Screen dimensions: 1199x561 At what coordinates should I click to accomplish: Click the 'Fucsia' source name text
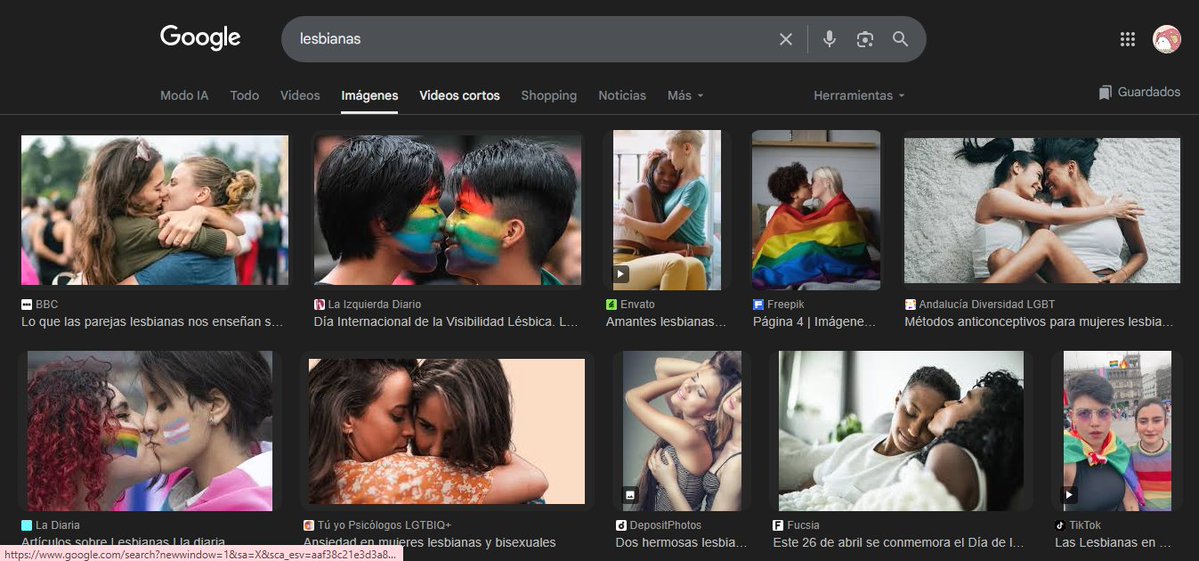click(803, 525)
